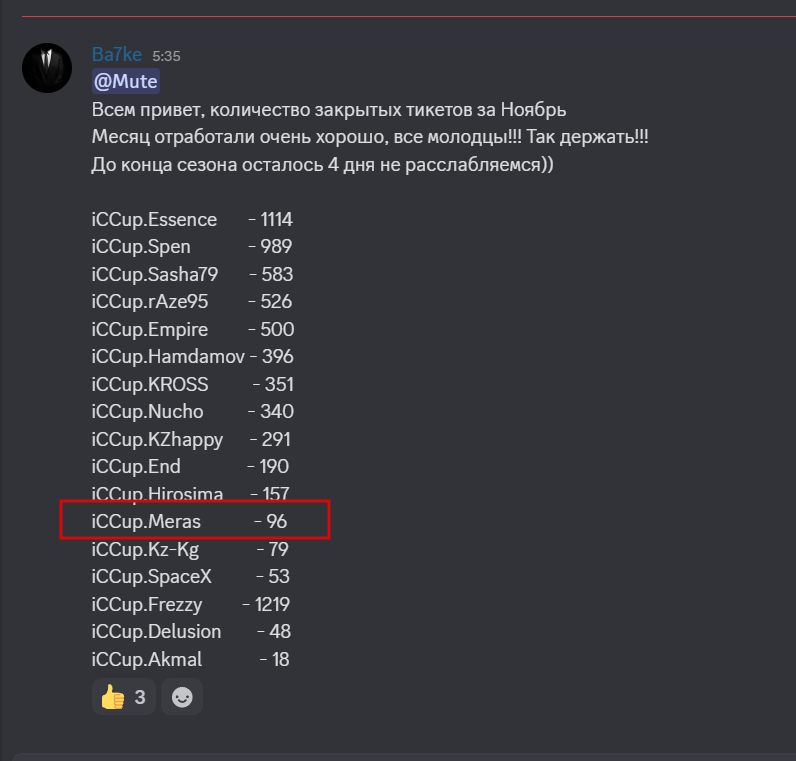Open the Ba7ke username profile
Screen dimensions: 796x761
(x=117, y=55)
